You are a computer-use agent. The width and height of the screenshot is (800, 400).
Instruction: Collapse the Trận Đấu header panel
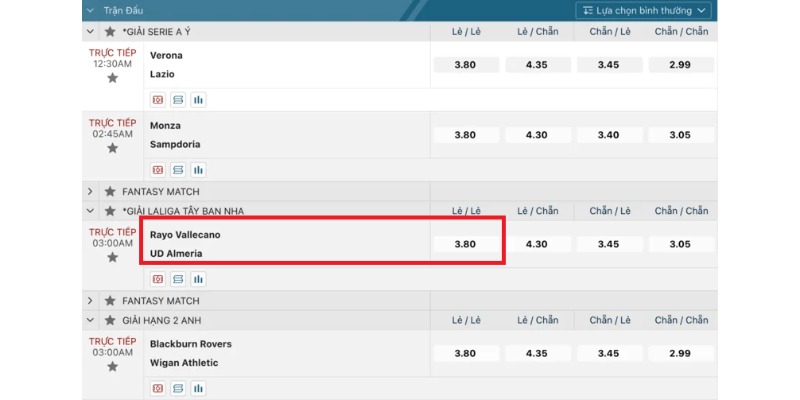91,11
